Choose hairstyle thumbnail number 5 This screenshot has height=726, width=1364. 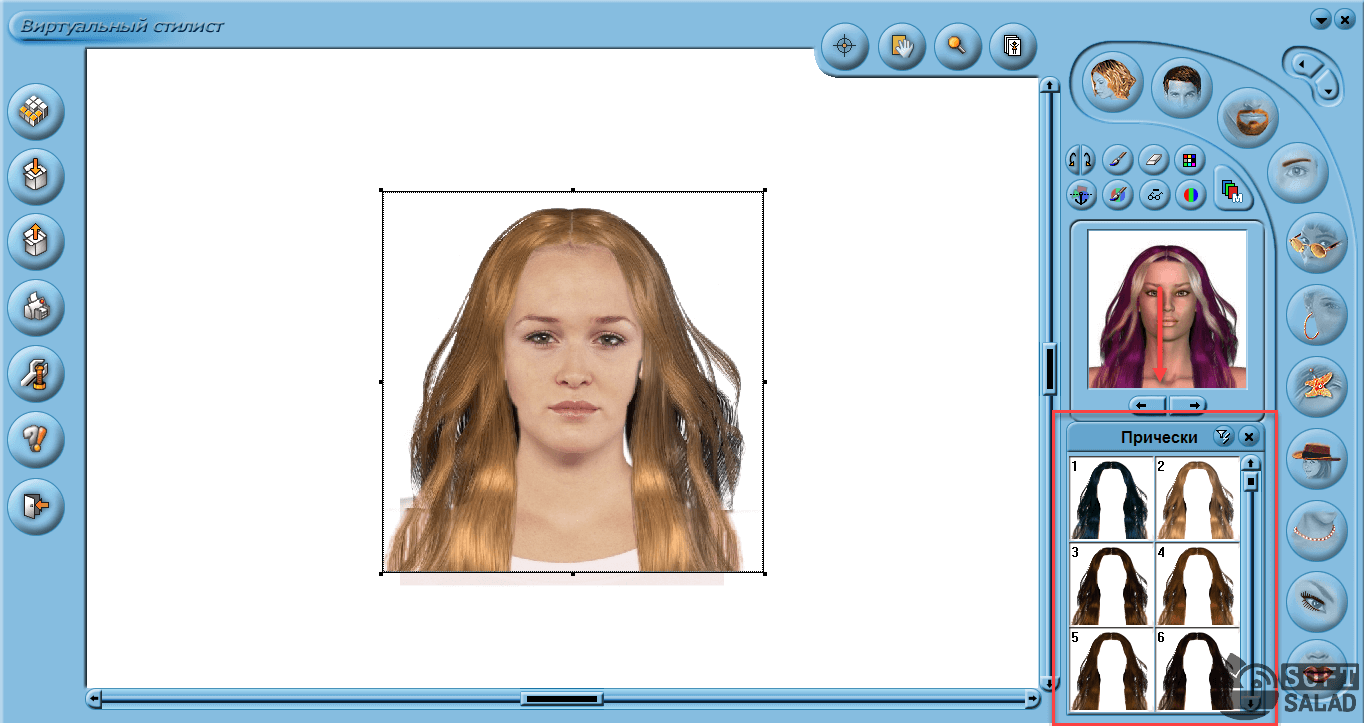coord(1112,669)
